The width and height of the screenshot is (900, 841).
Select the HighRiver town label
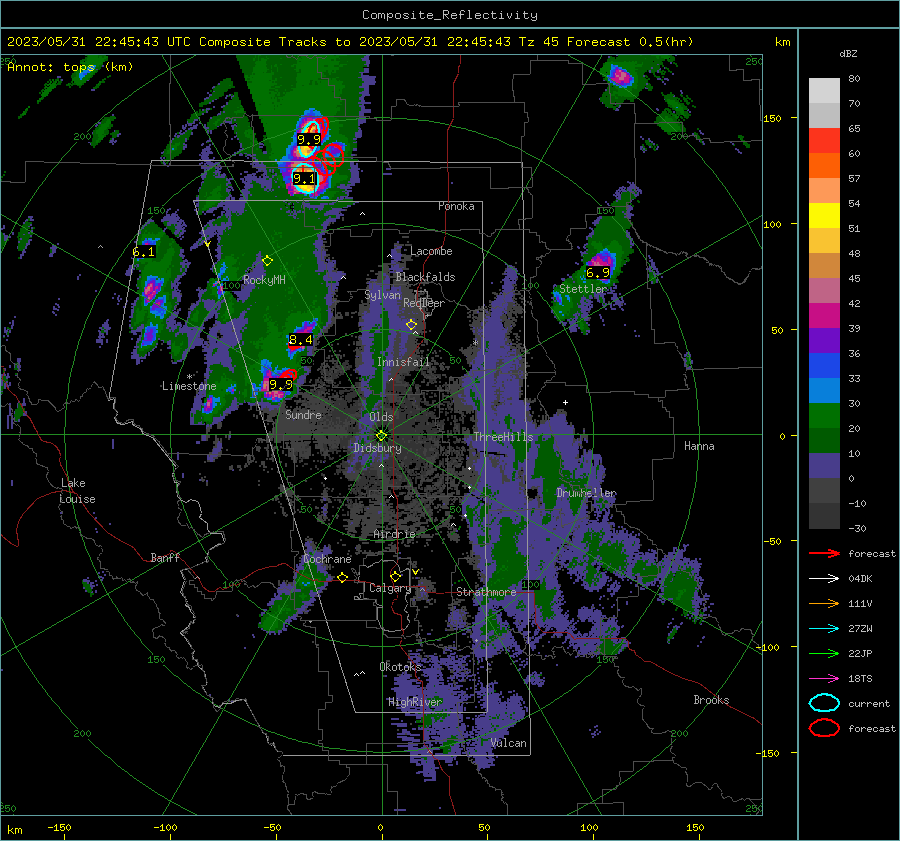[415, 702]
